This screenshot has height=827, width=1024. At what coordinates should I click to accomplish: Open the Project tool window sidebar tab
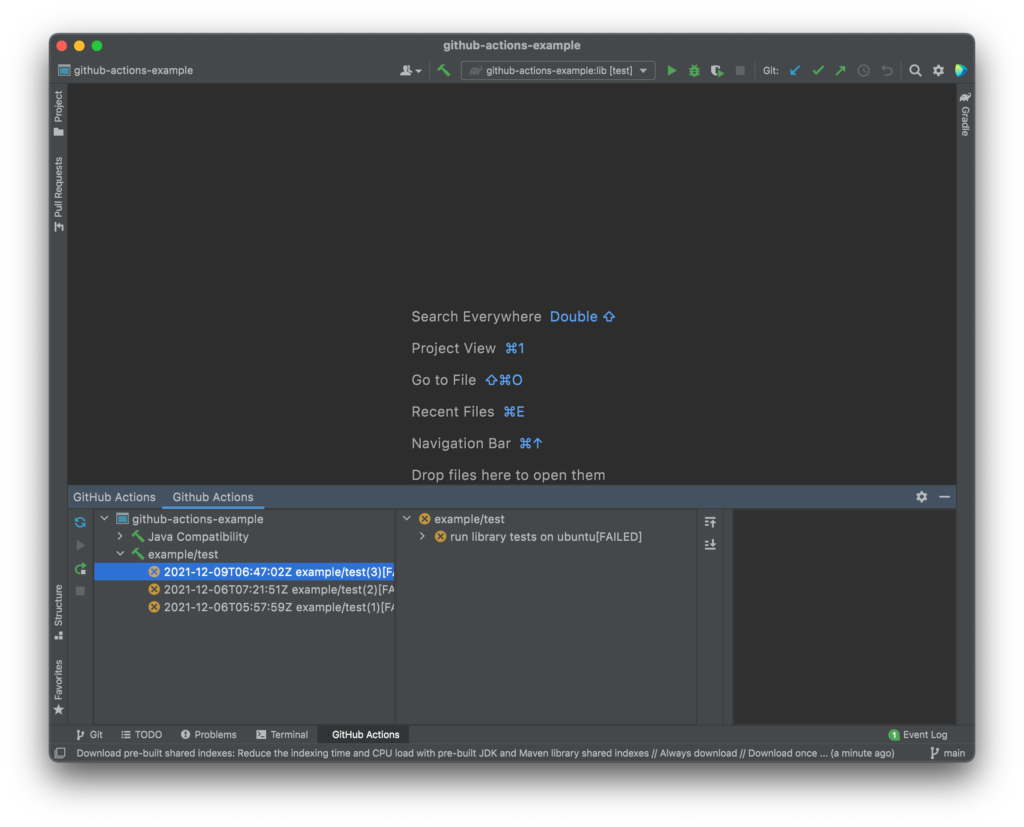pyautogui.click(x=59, y=114)
